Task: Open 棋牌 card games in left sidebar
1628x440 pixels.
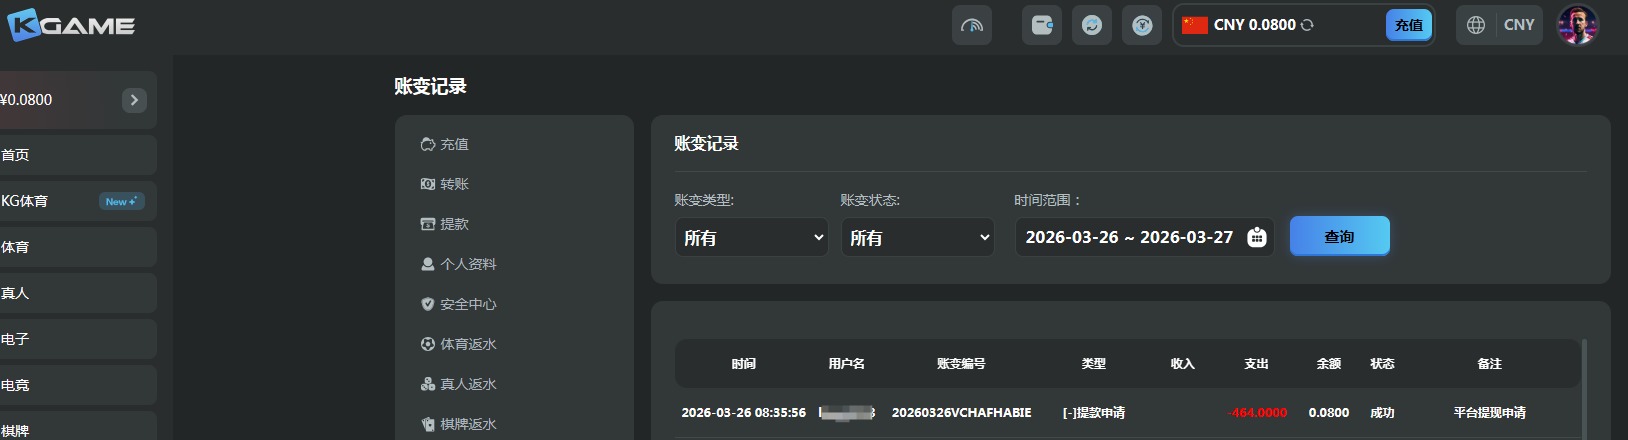Action: click(78, 426)
